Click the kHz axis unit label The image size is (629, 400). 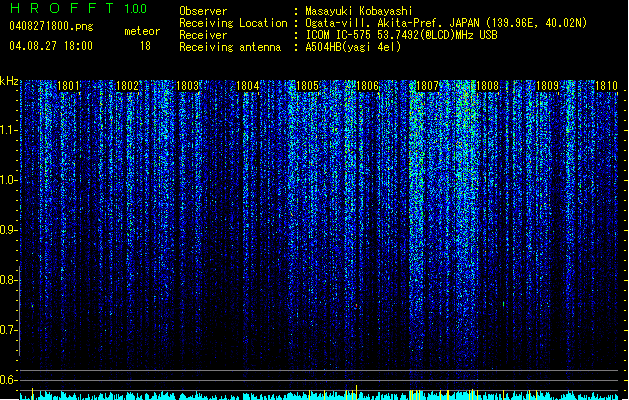tap(9, 81)
